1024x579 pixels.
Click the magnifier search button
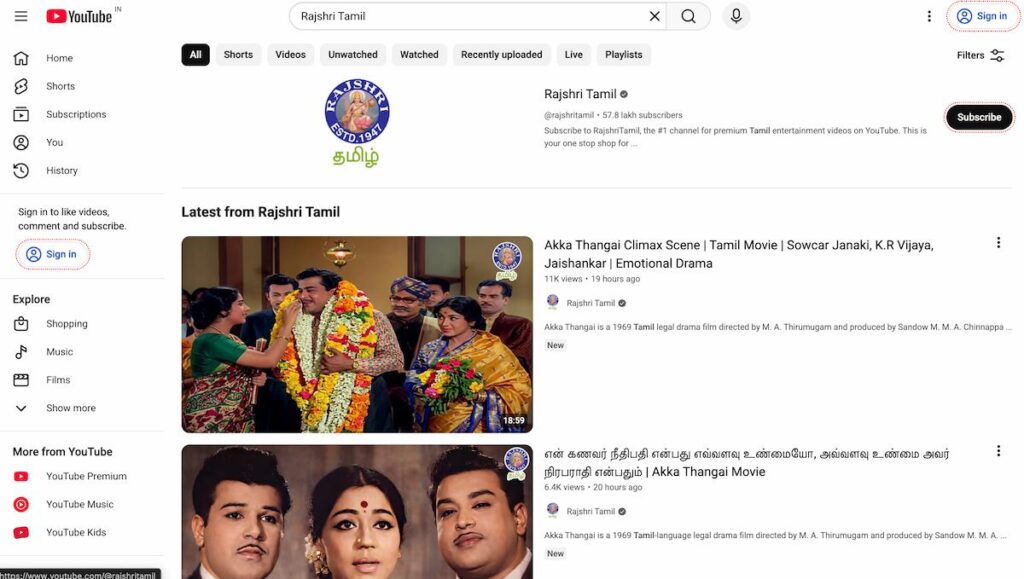coord(689,16)
